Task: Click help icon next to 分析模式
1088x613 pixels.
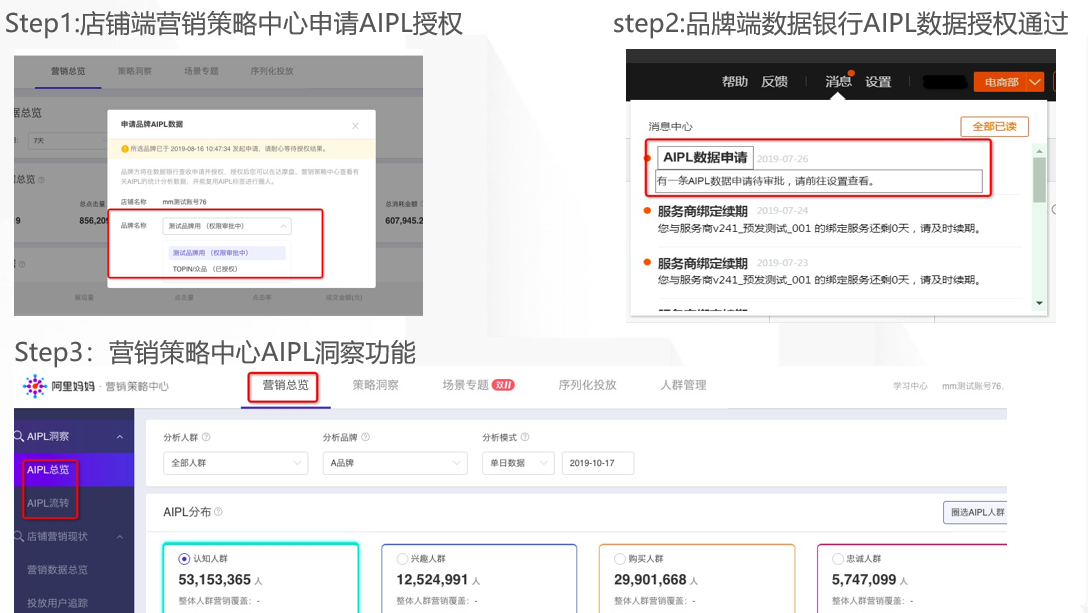Action: click(x=525, y=437)
